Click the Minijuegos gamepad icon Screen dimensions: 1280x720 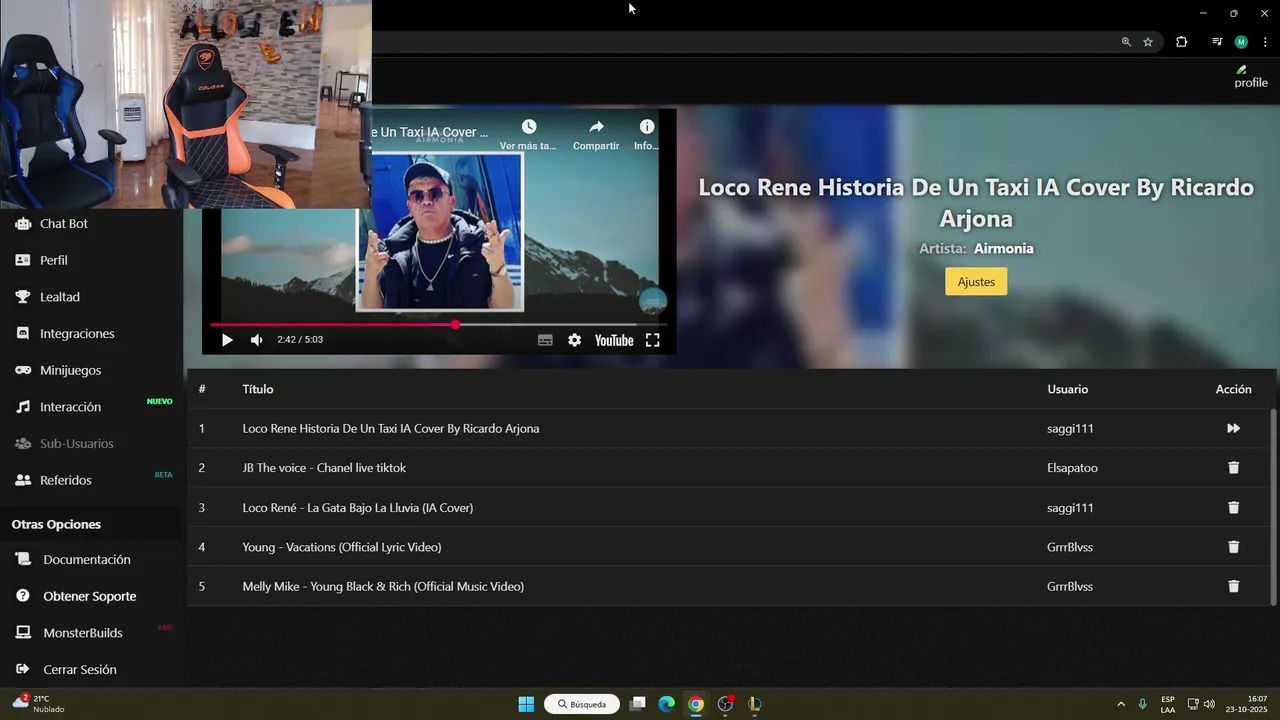point(22,370)
